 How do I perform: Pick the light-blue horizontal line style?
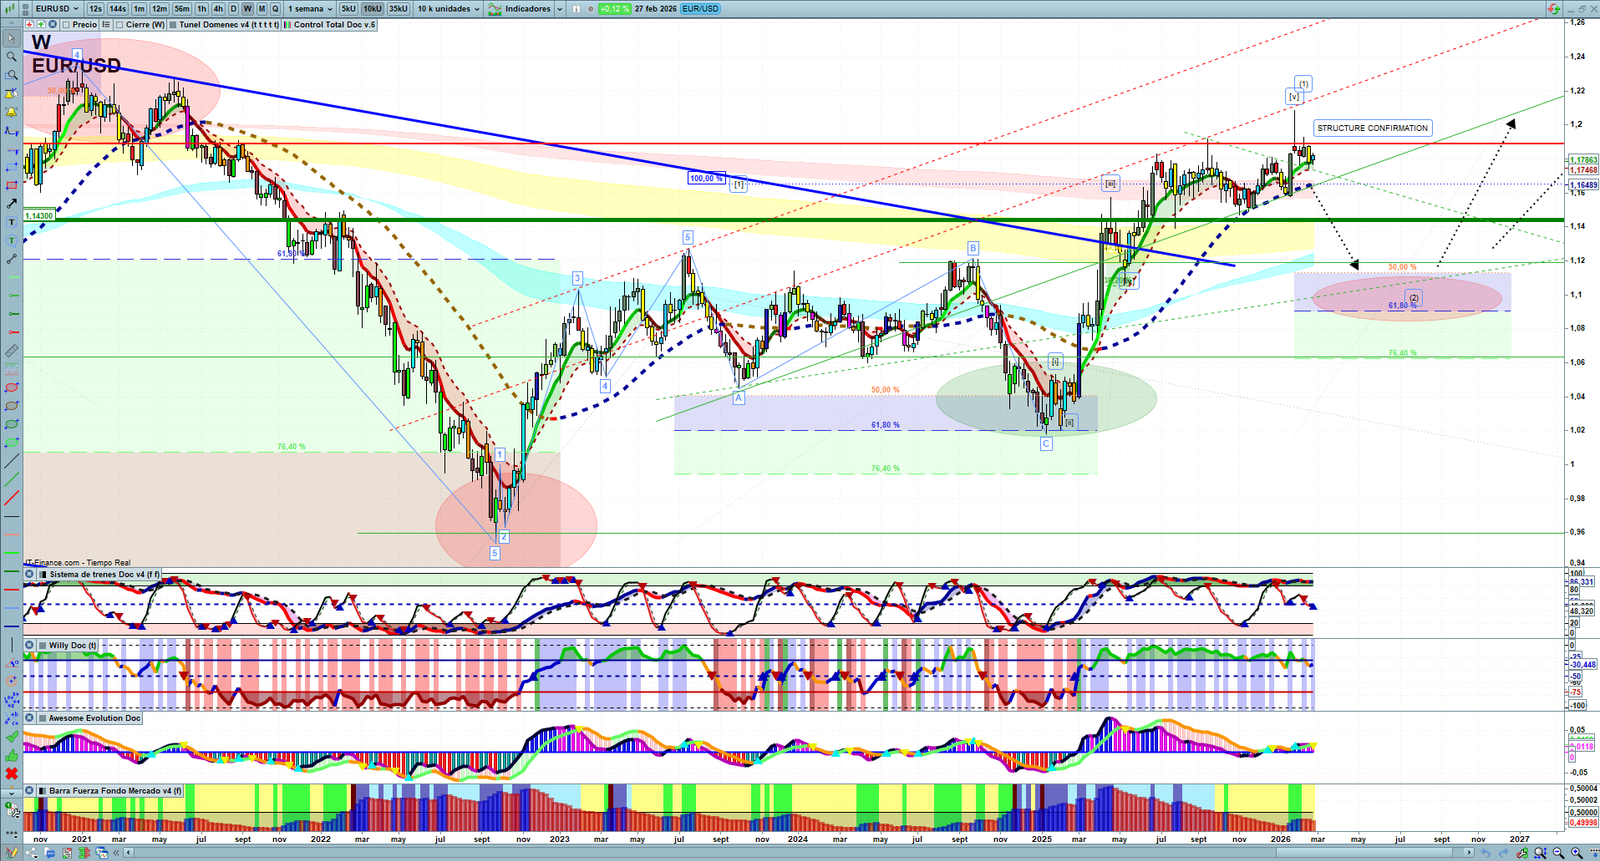tap(11, 608)
